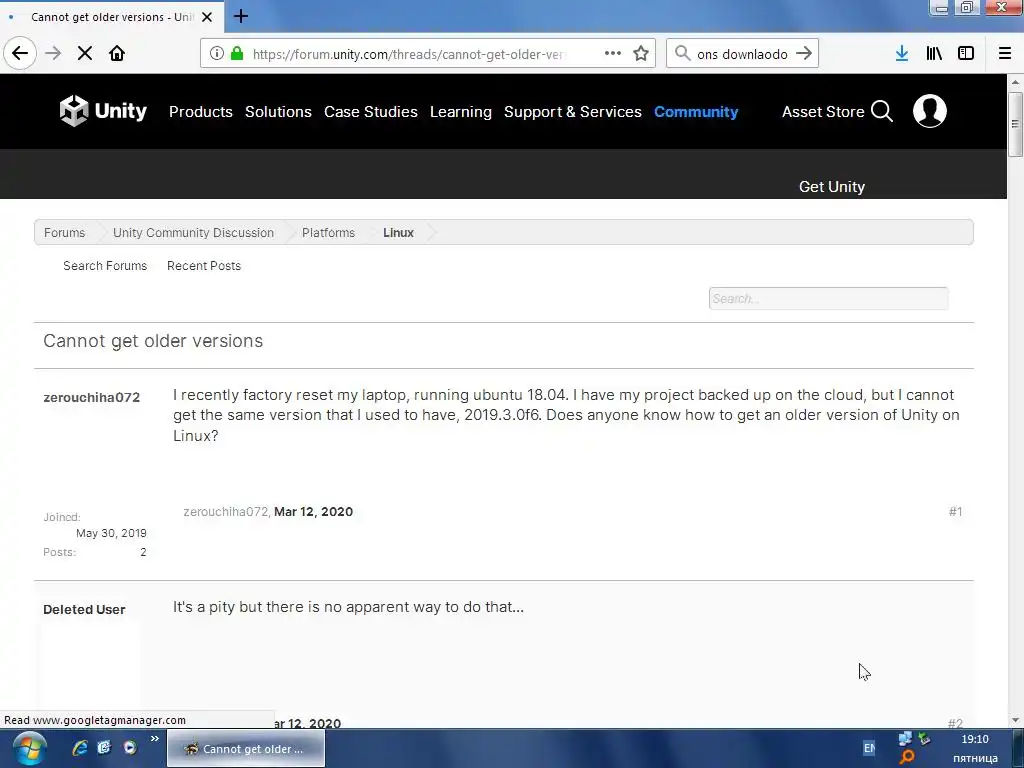Switch to Cannot get older taskbar window

(246, 748)
